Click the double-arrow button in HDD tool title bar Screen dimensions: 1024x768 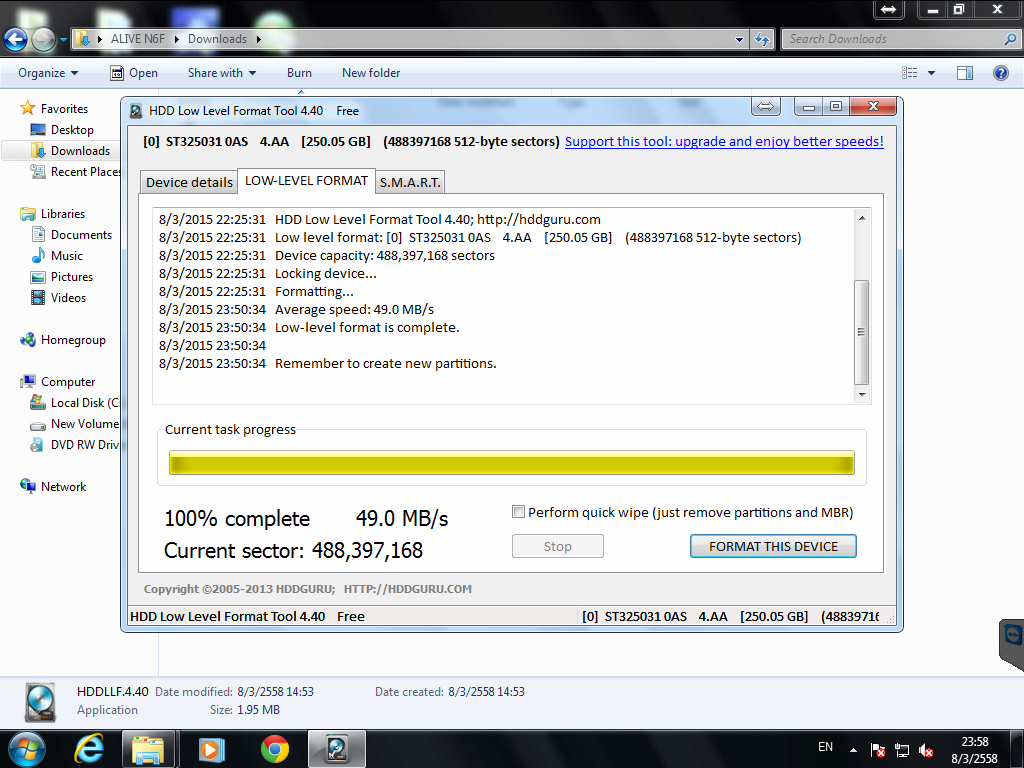(x=766, y=106)
